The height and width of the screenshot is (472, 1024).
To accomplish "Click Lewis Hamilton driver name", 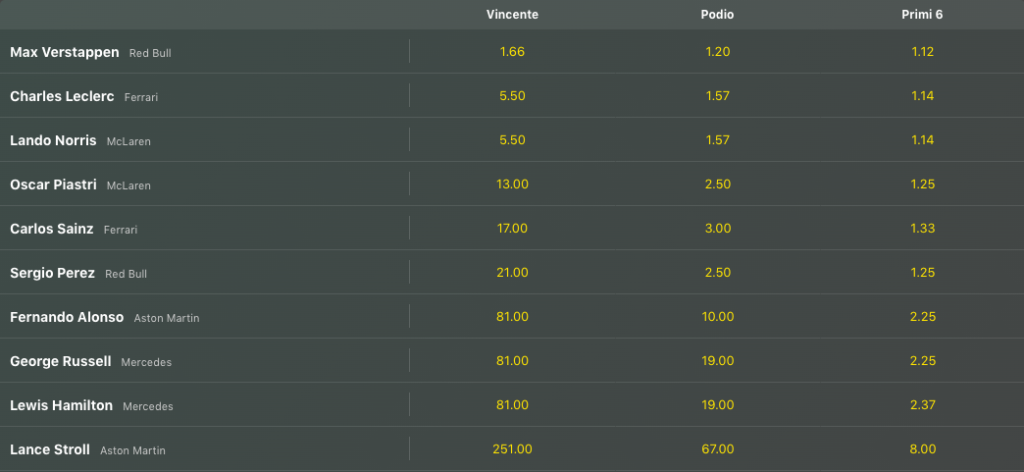I will (x=62, y=406).
